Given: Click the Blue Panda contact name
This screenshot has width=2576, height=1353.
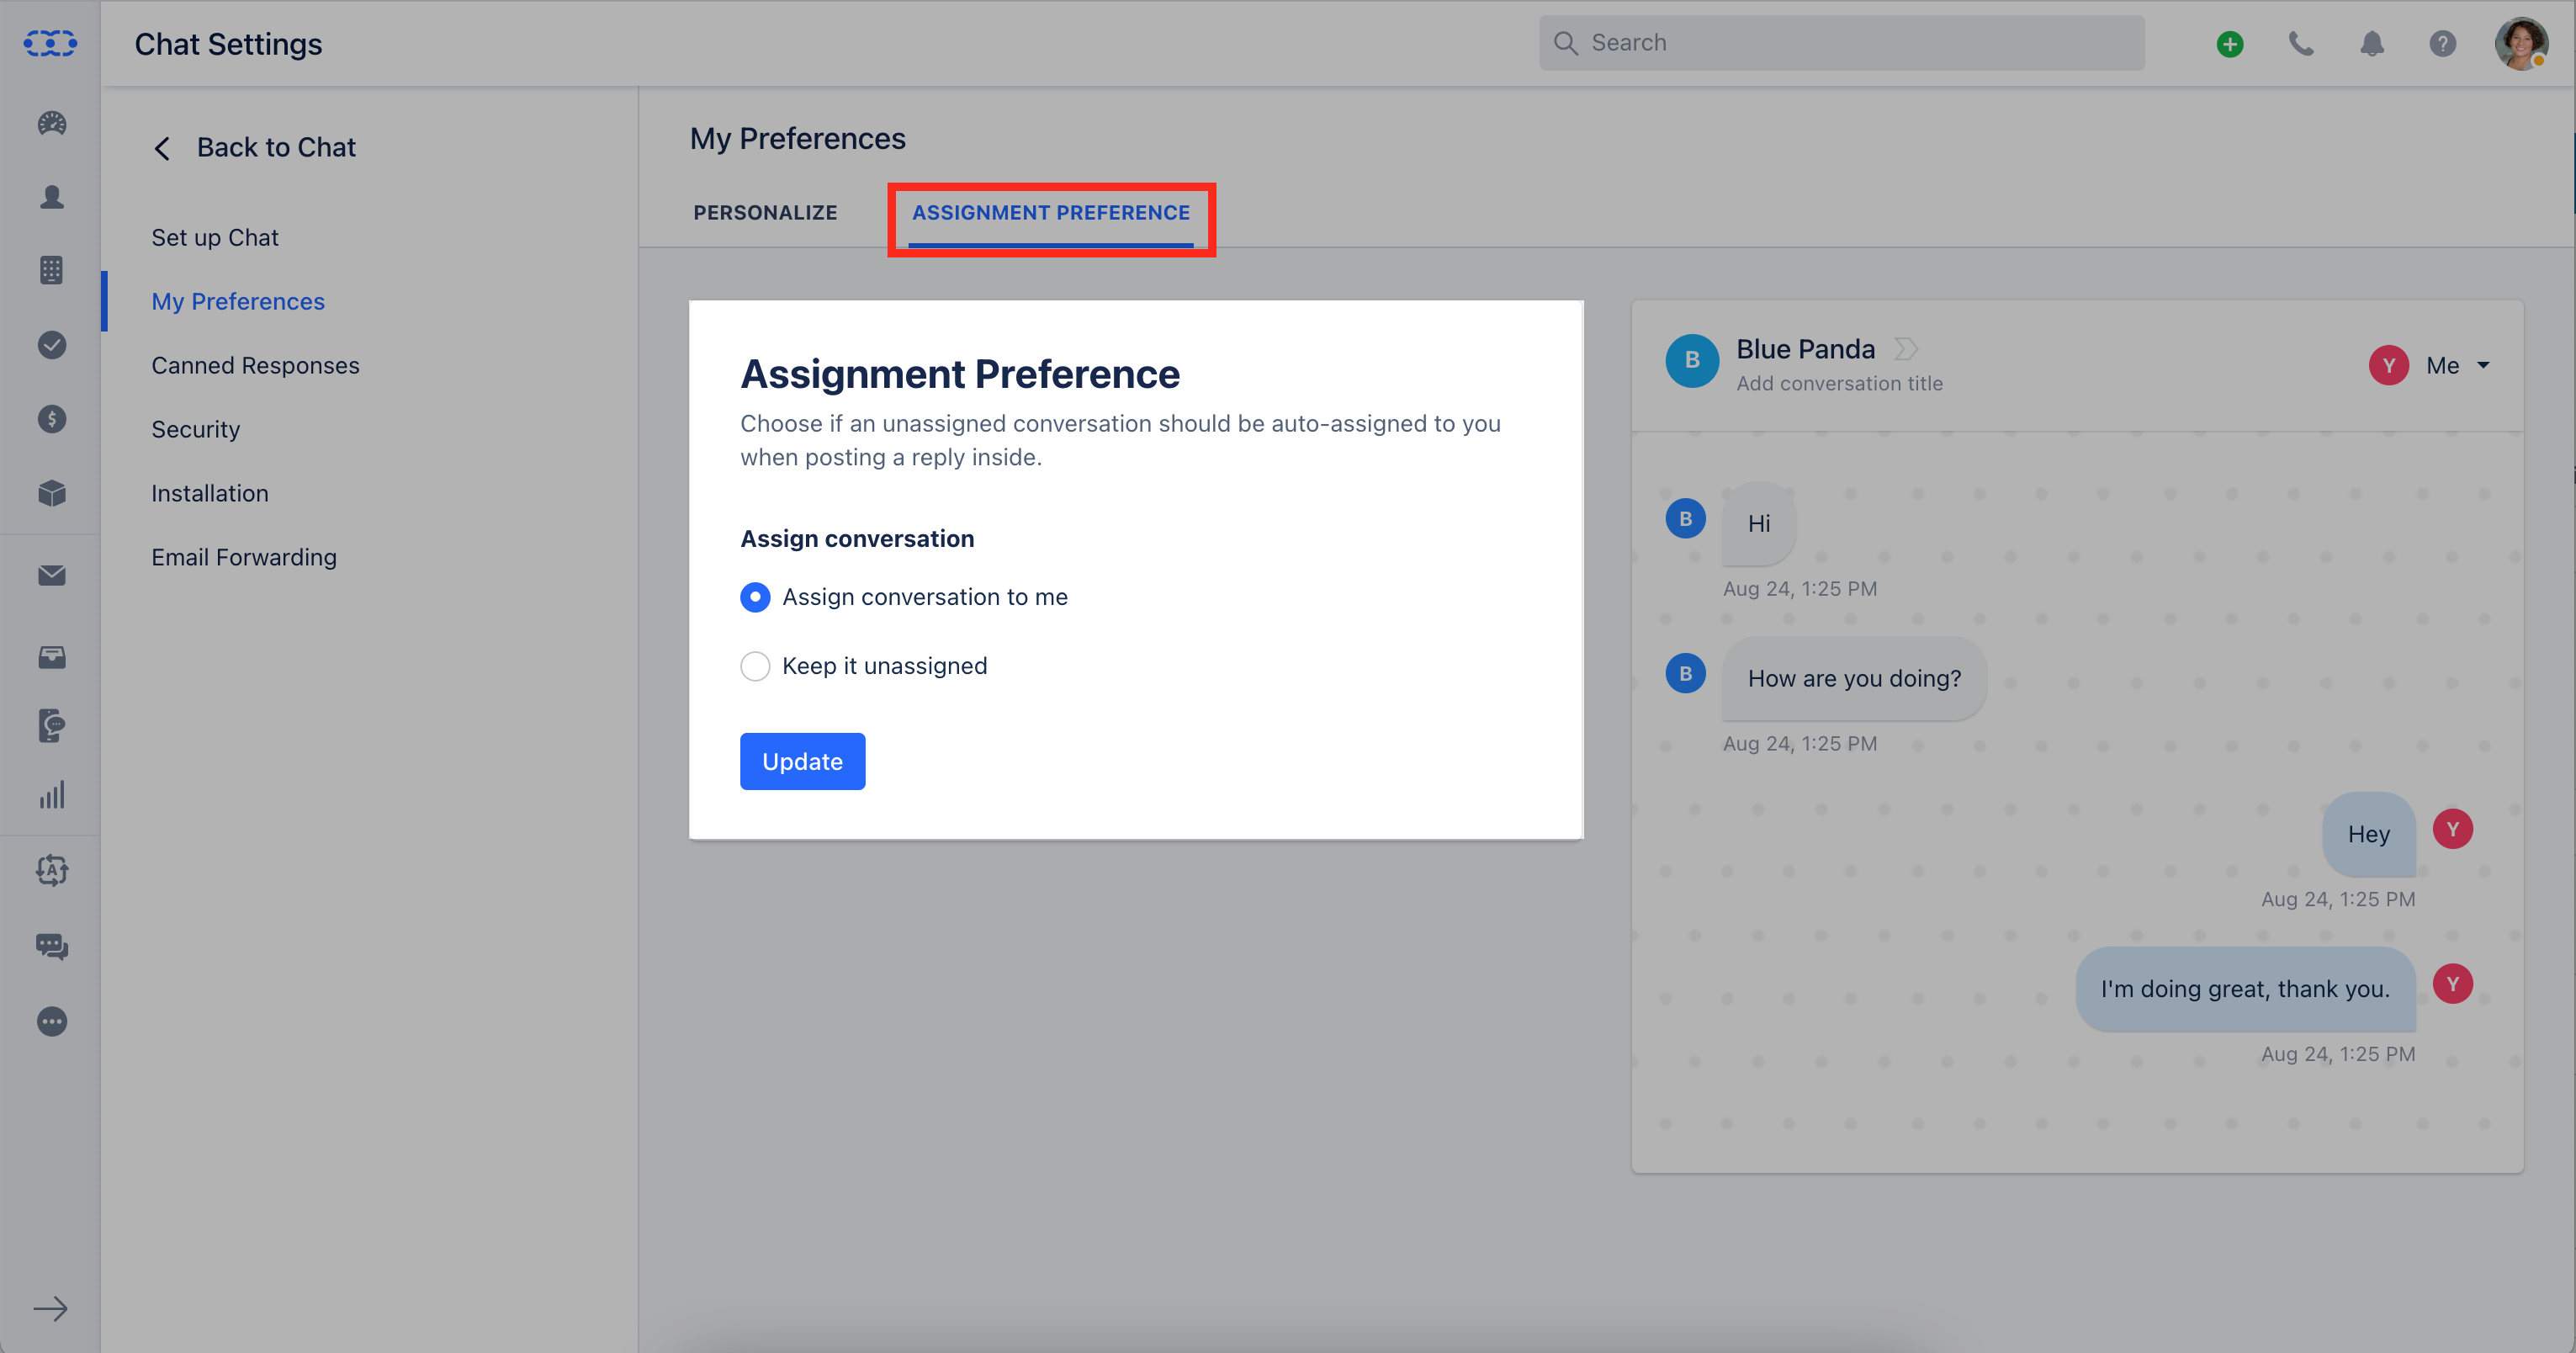Looking at the screenshot, I should 1805,349.
